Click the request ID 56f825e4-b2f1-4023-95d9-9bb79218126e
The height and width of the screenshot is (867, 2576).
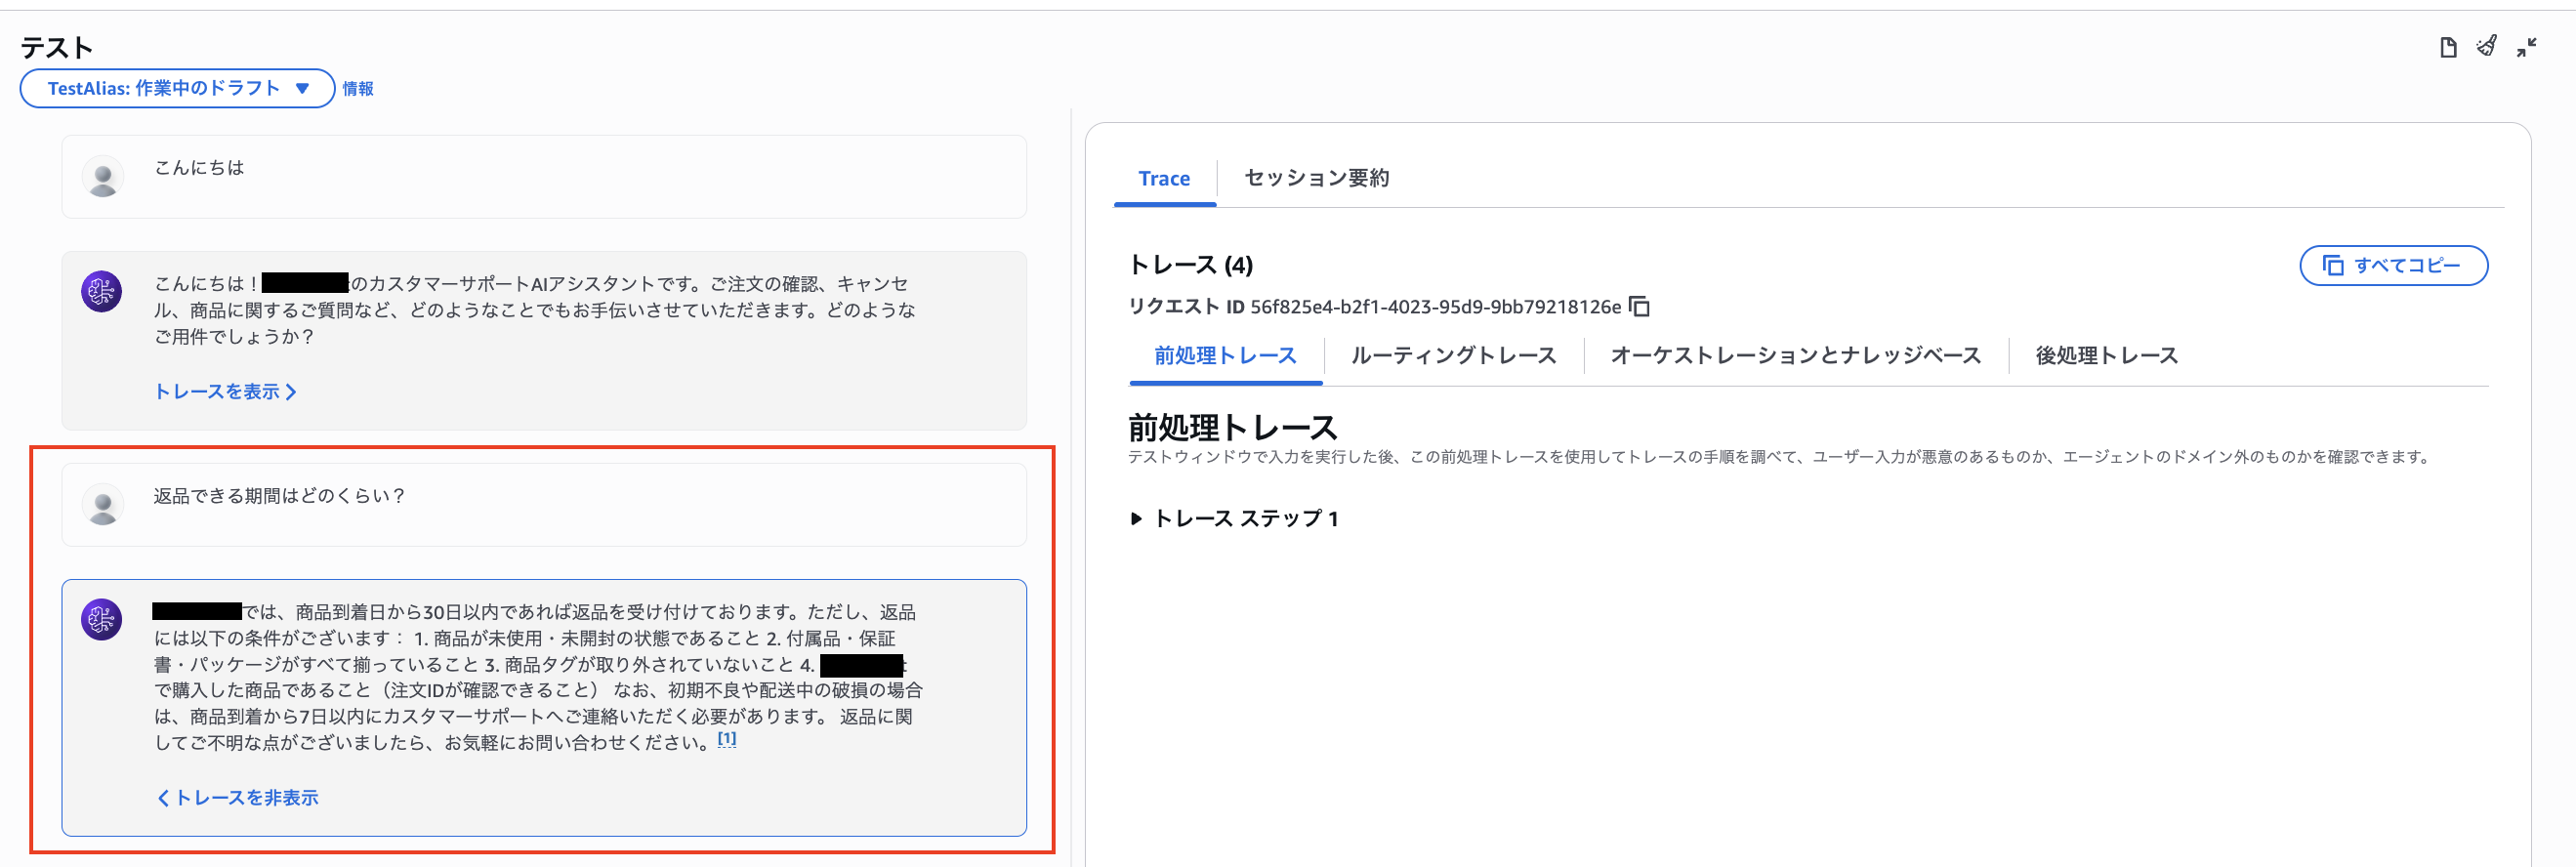coord(1435,306)
